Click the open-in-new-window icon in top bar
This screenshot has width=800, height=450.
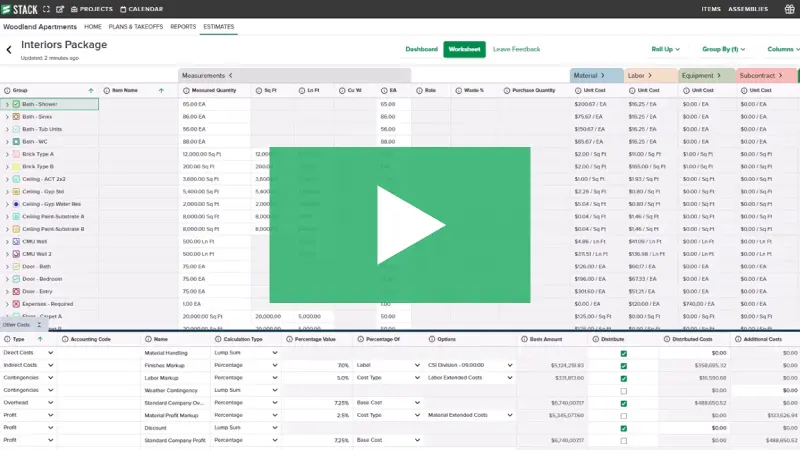coord(58,9)
